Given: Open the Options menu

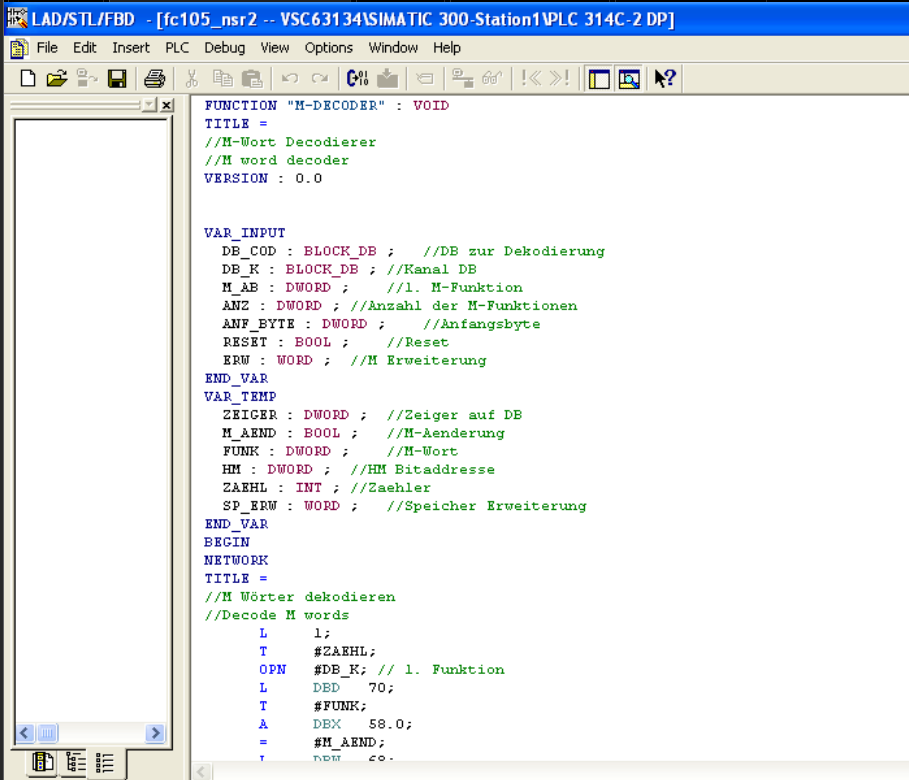Looking at the screenshot, I should point(329,47).
